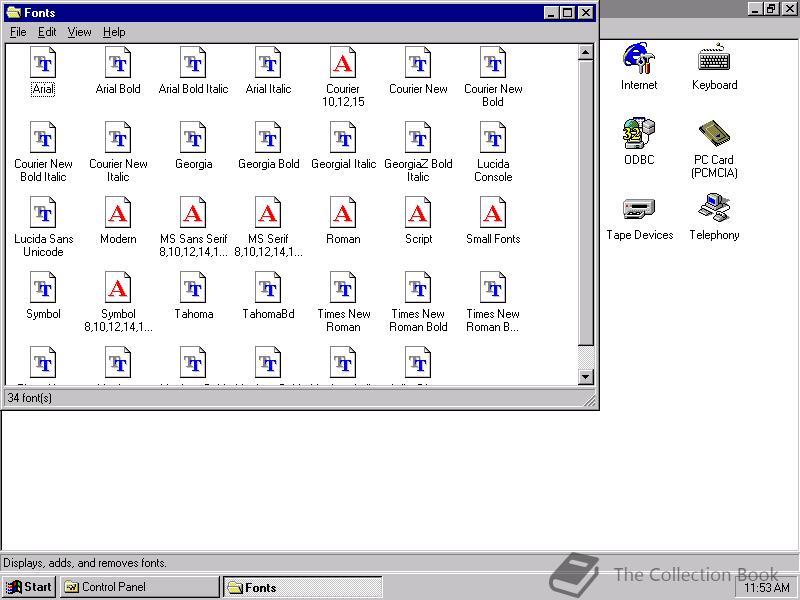
Task: Open the ODBC control panel icon
Action: (639, 133)
